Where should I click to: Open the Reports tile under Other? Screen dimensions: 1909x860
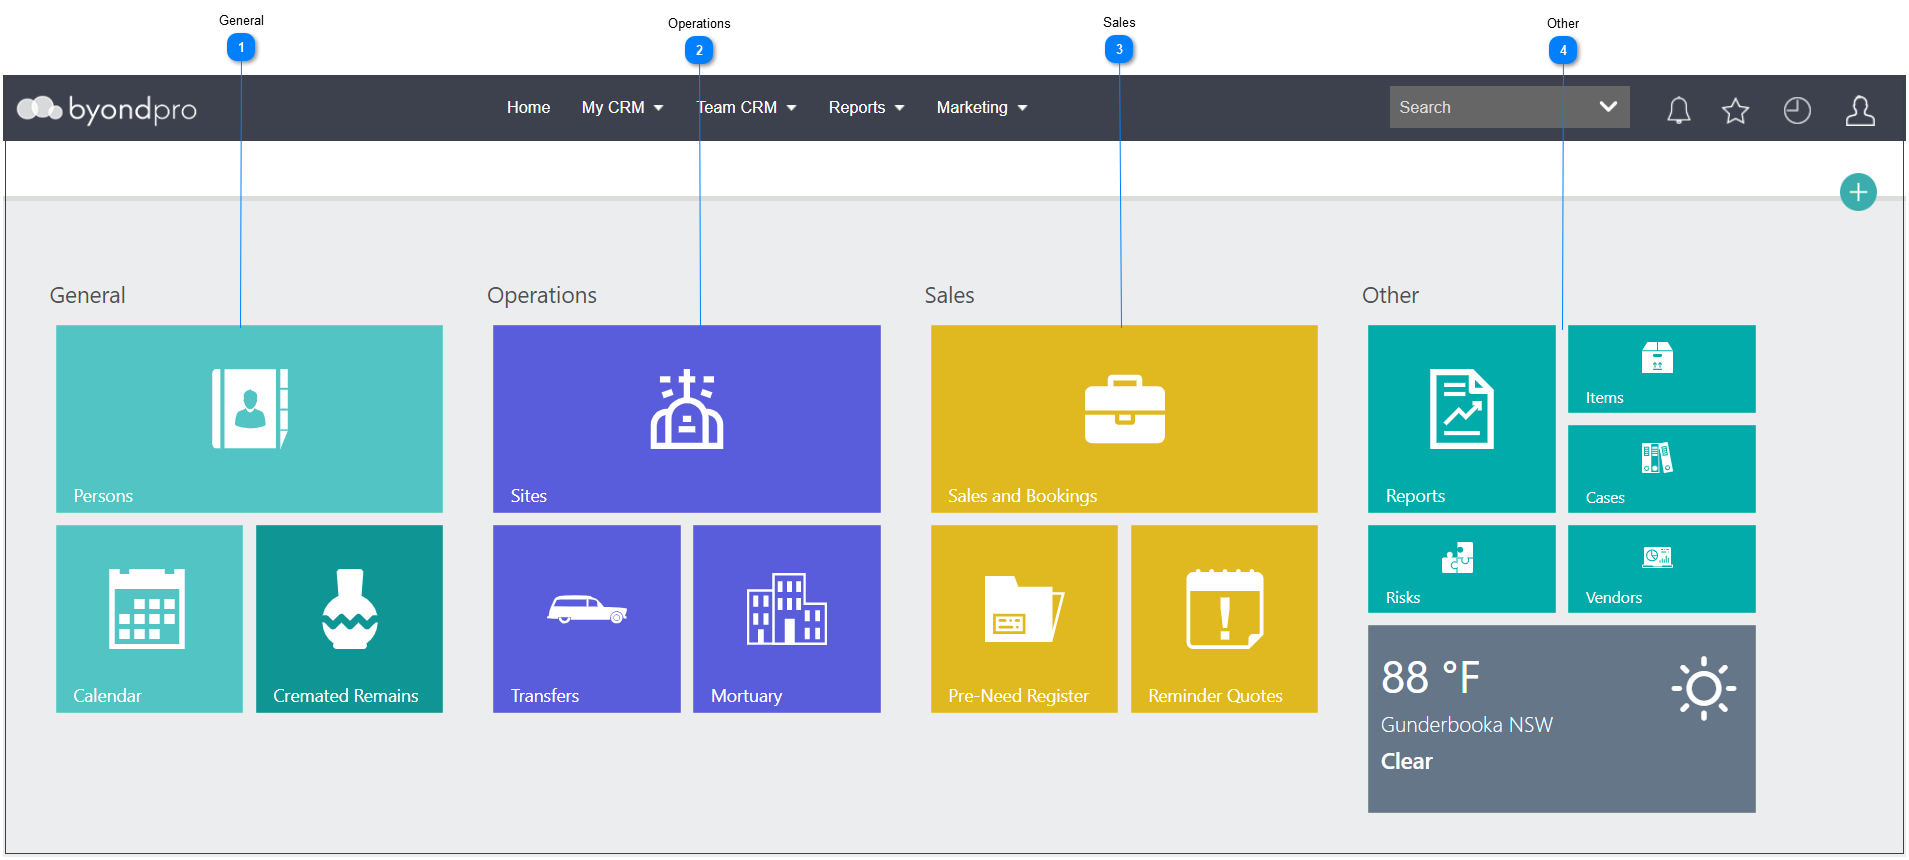point(1462,419)
